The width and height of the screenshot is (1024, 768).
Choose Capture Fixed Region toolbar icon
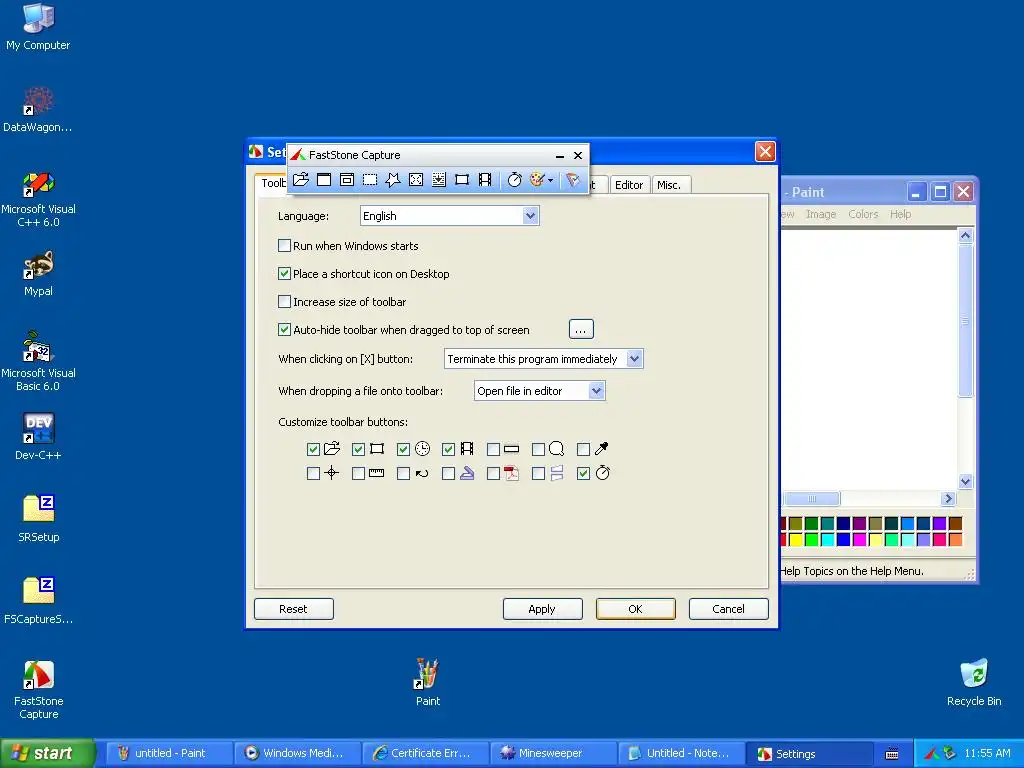coord(462,180)
